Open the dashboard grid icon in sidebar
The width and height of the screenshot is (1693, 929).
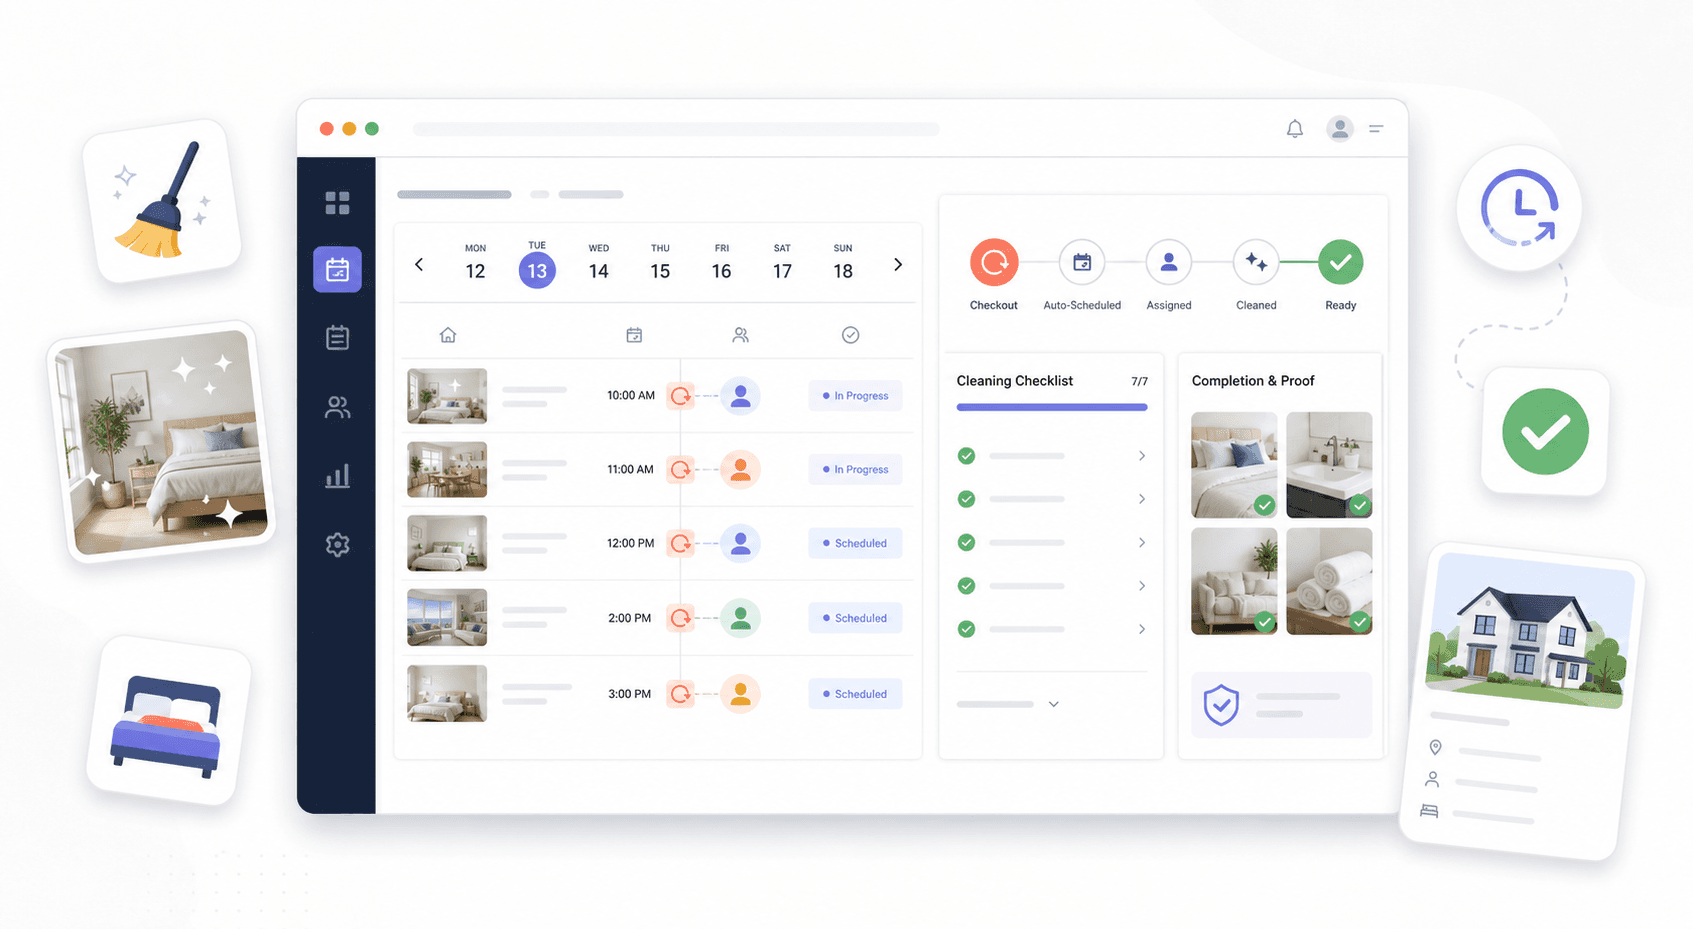[337, 203]
